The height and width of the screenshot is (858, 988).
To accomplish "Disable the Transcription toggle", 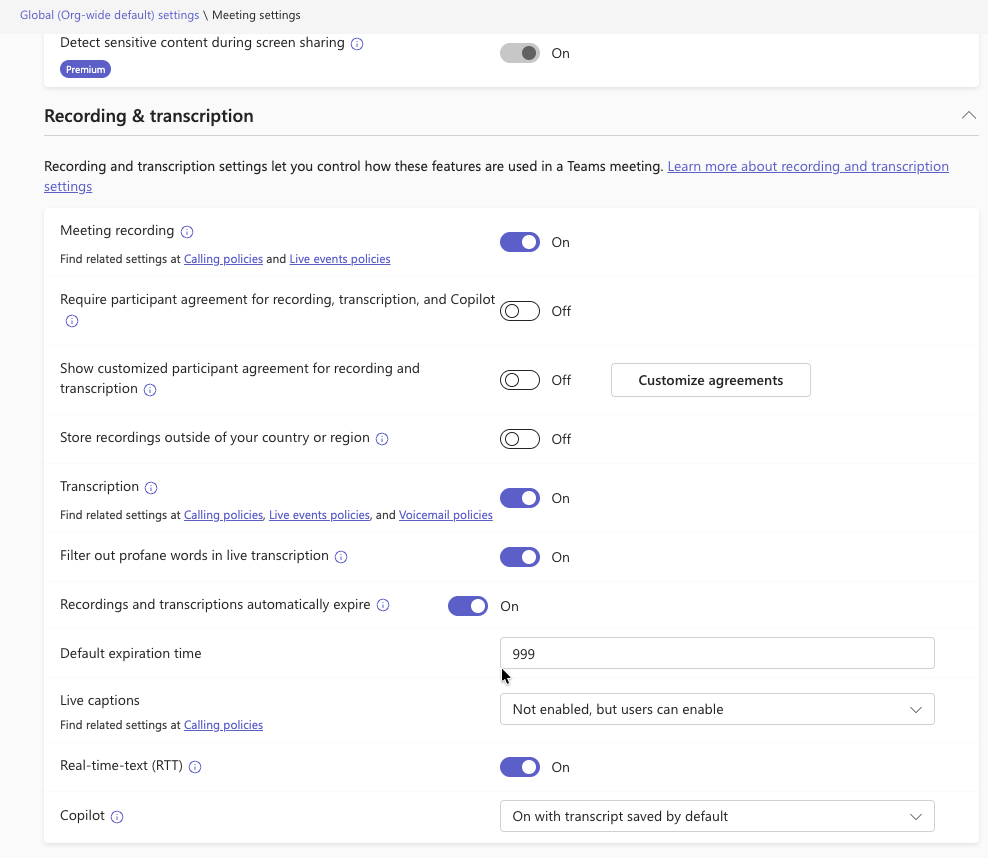I will coord(520,498).
